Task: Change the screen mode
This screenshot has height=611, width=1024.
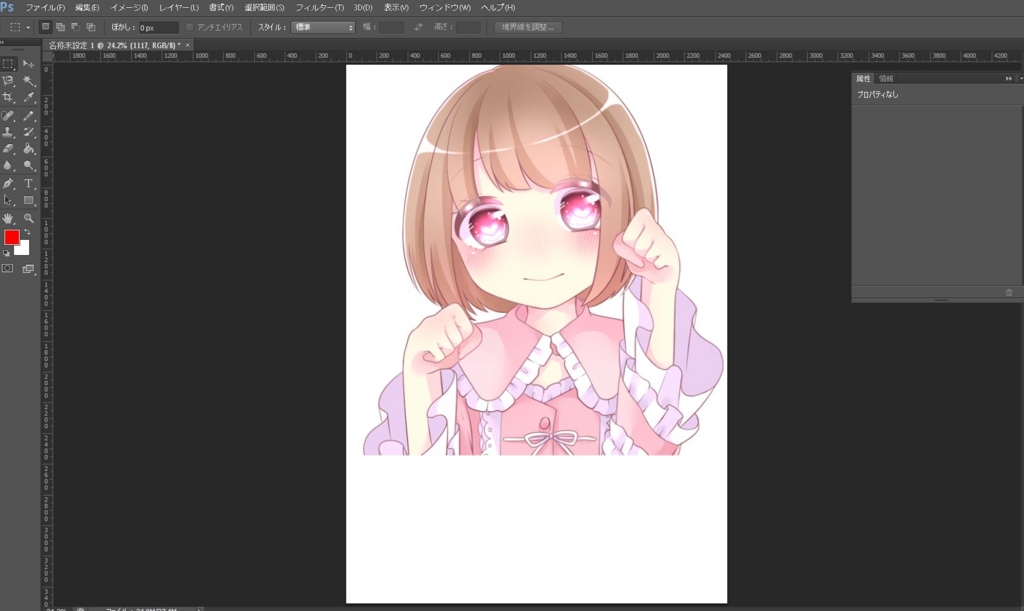Action: pos(28,268)
